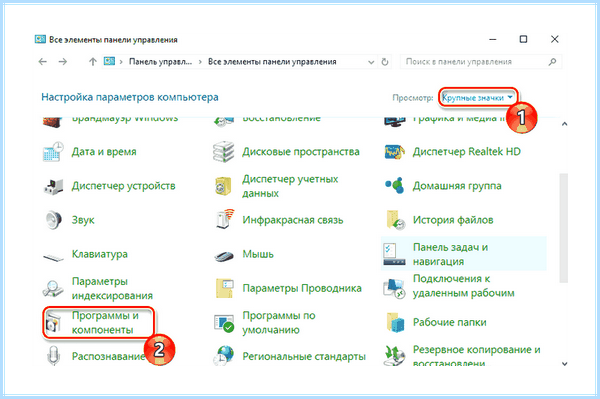Click the Региональные стандарты globe icon
Viewport: 600px width, 399px height.
pos(223,355)
